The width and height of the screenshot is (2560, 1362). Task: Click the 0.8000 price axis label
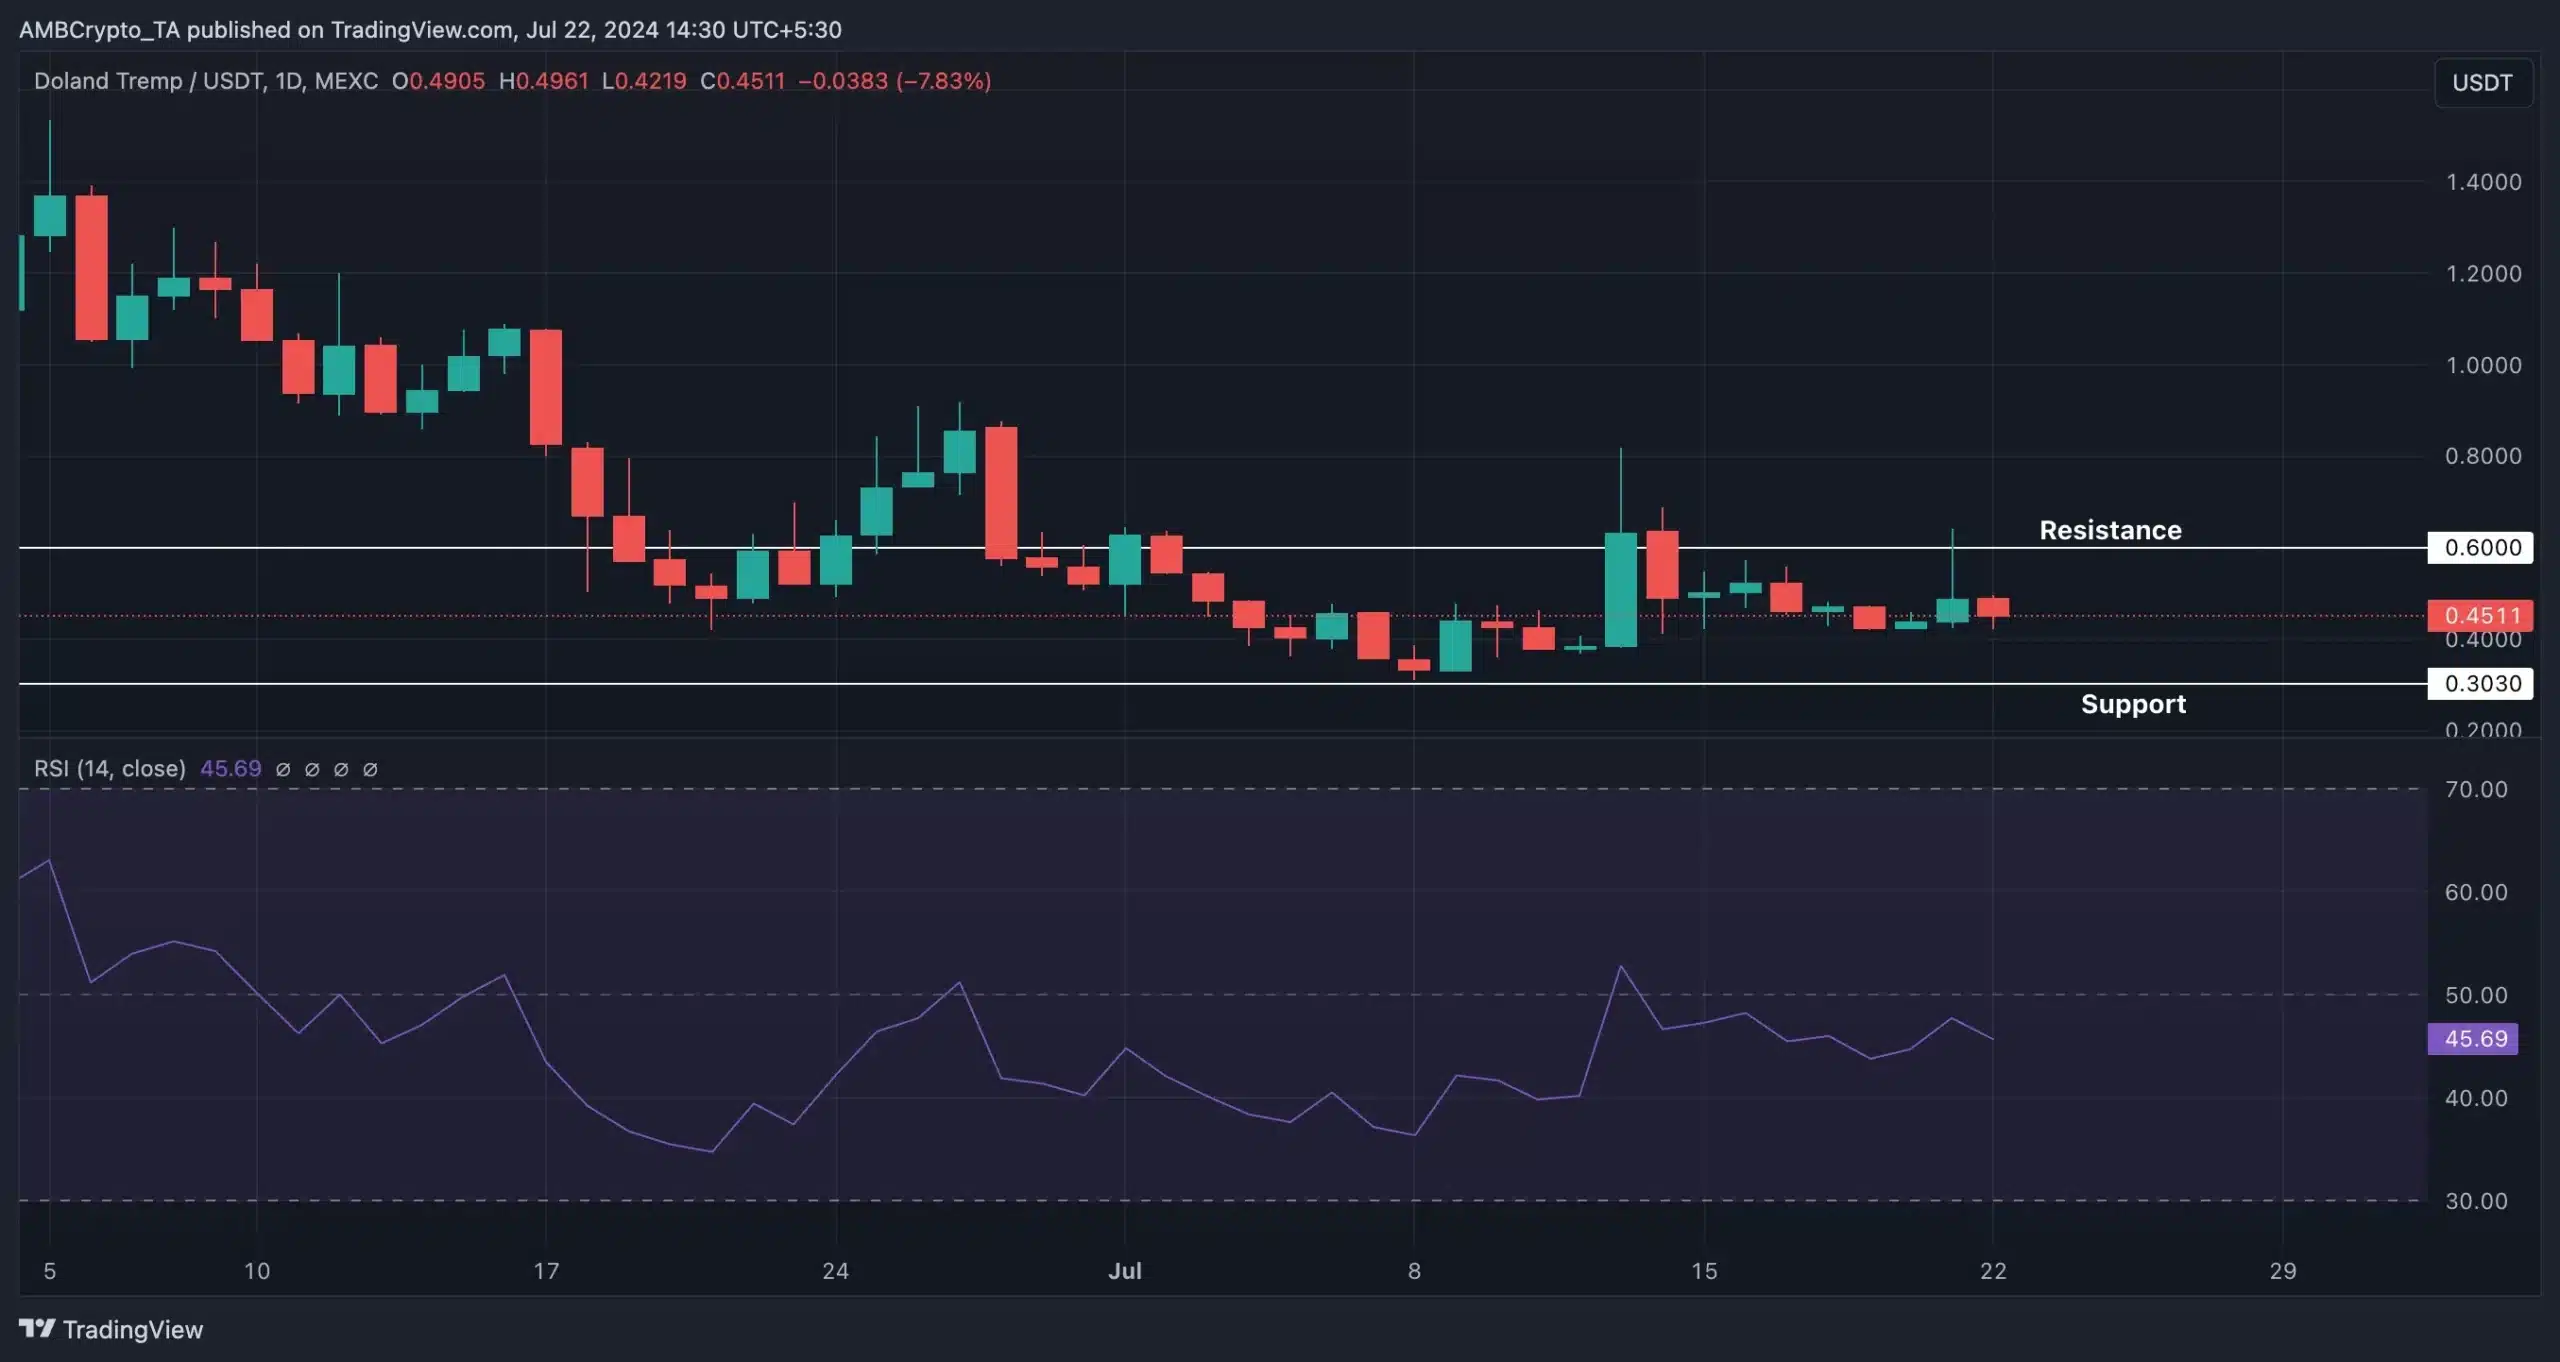pos(2483,456)
